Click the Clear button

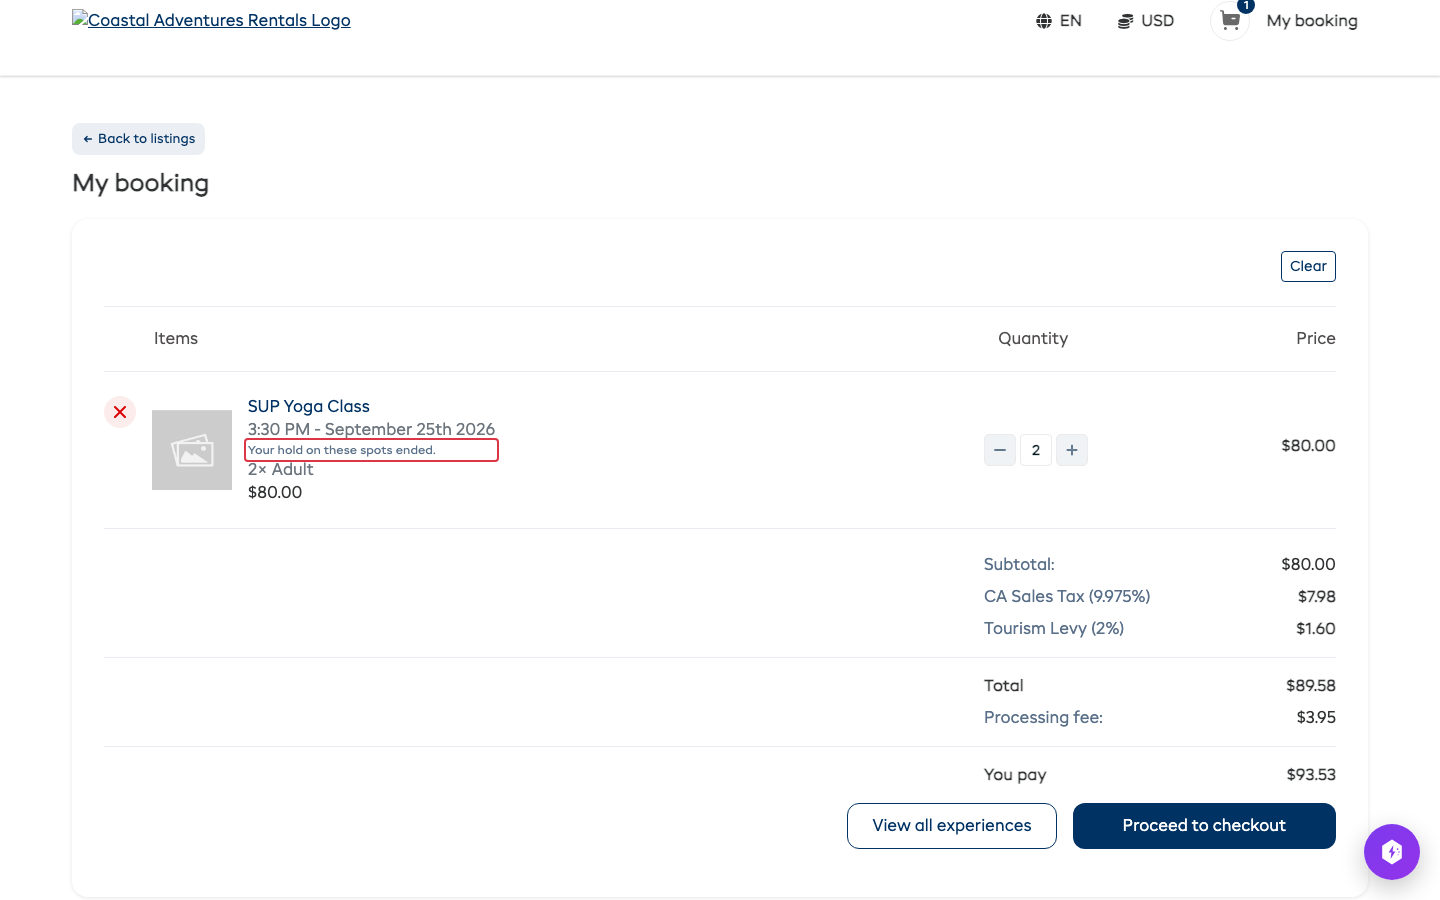pyautogui.click(x=1308, y=266)
